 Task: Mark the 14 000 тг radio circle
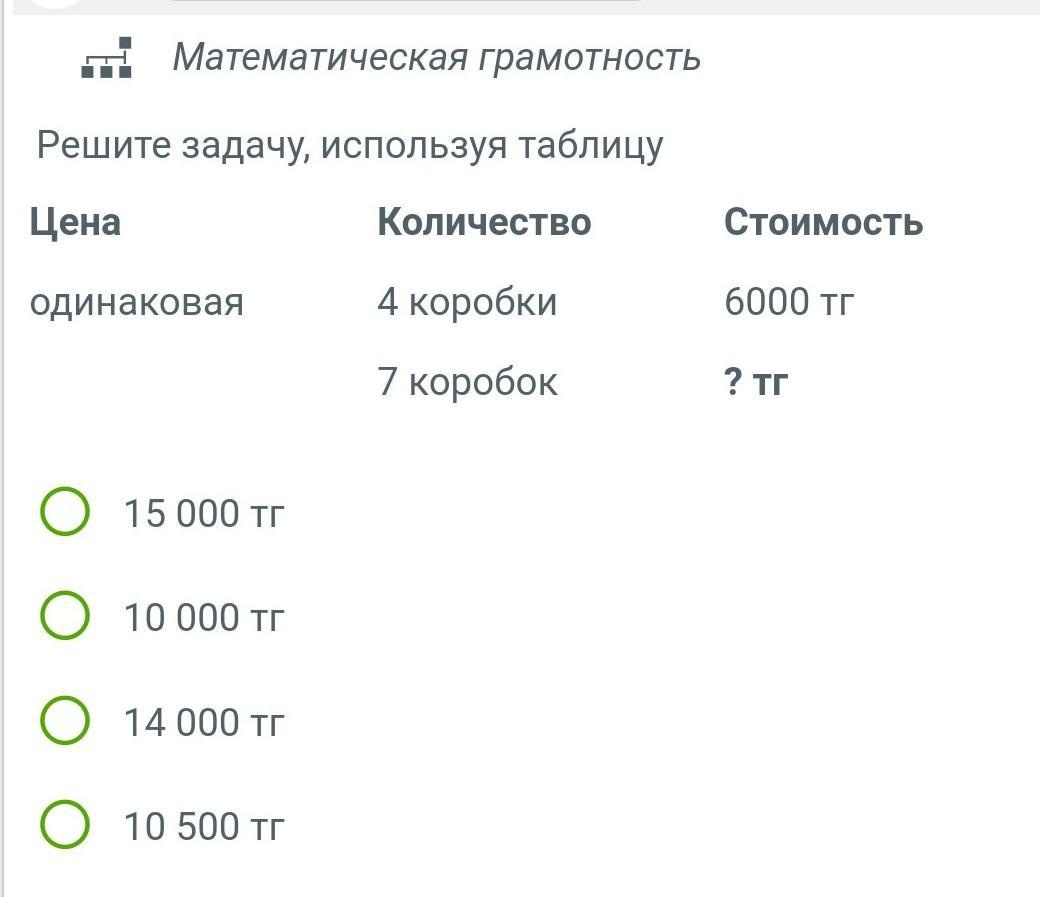pyautogui.click(x=65, y=721)
